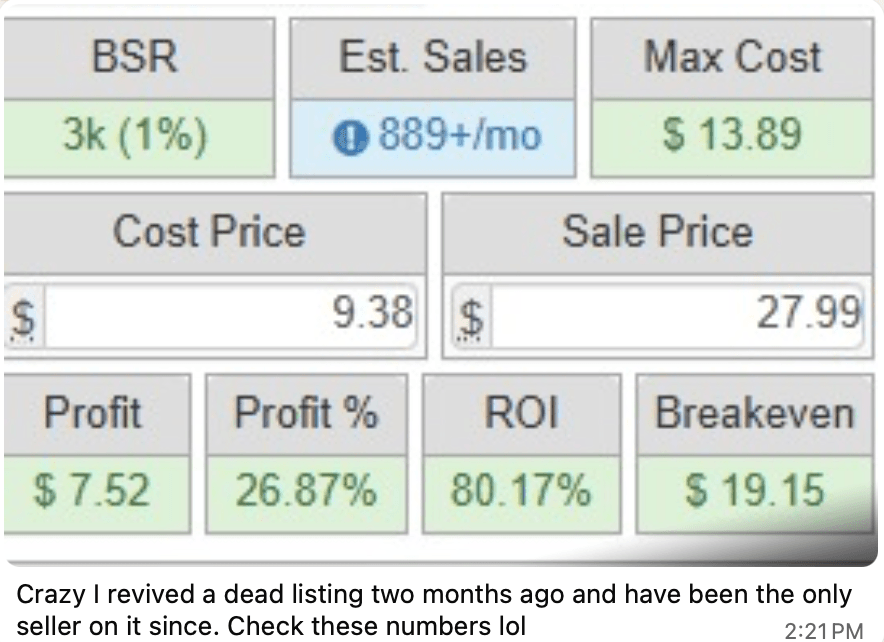The height and width of the screenshot is (642, 884).
Task: Click the Sale Price input showing 27.99
Action: 675,316
